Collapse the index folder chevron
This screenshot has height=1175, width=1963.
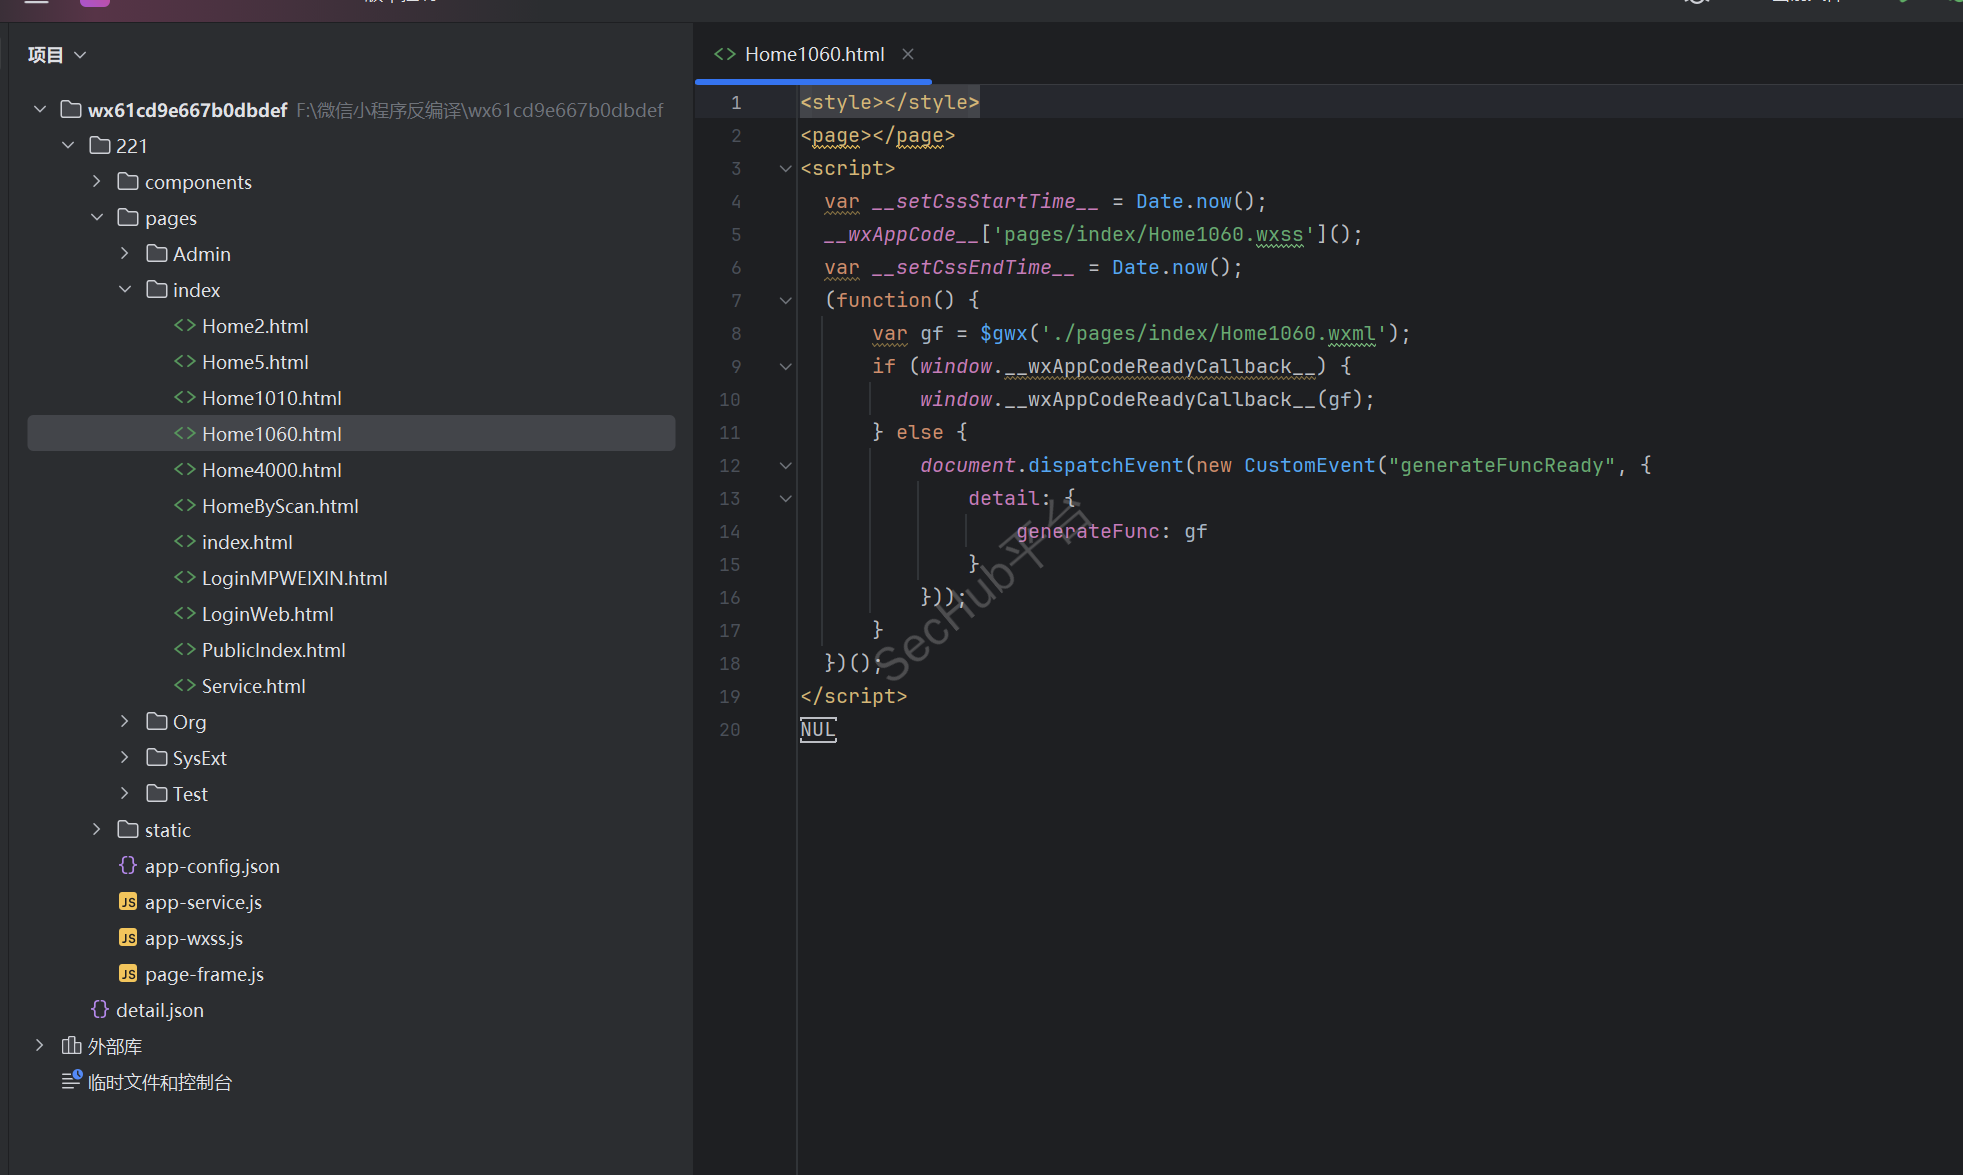point(124,289)
